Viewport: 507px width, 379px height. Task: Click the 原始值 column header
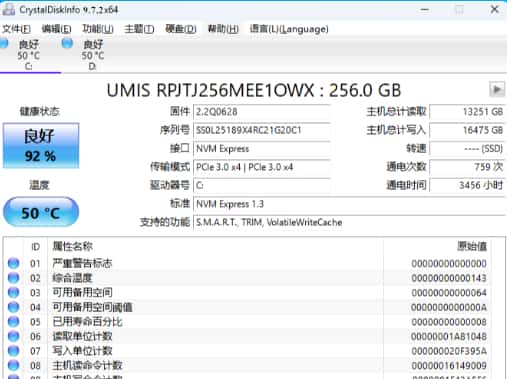[472, 247]
